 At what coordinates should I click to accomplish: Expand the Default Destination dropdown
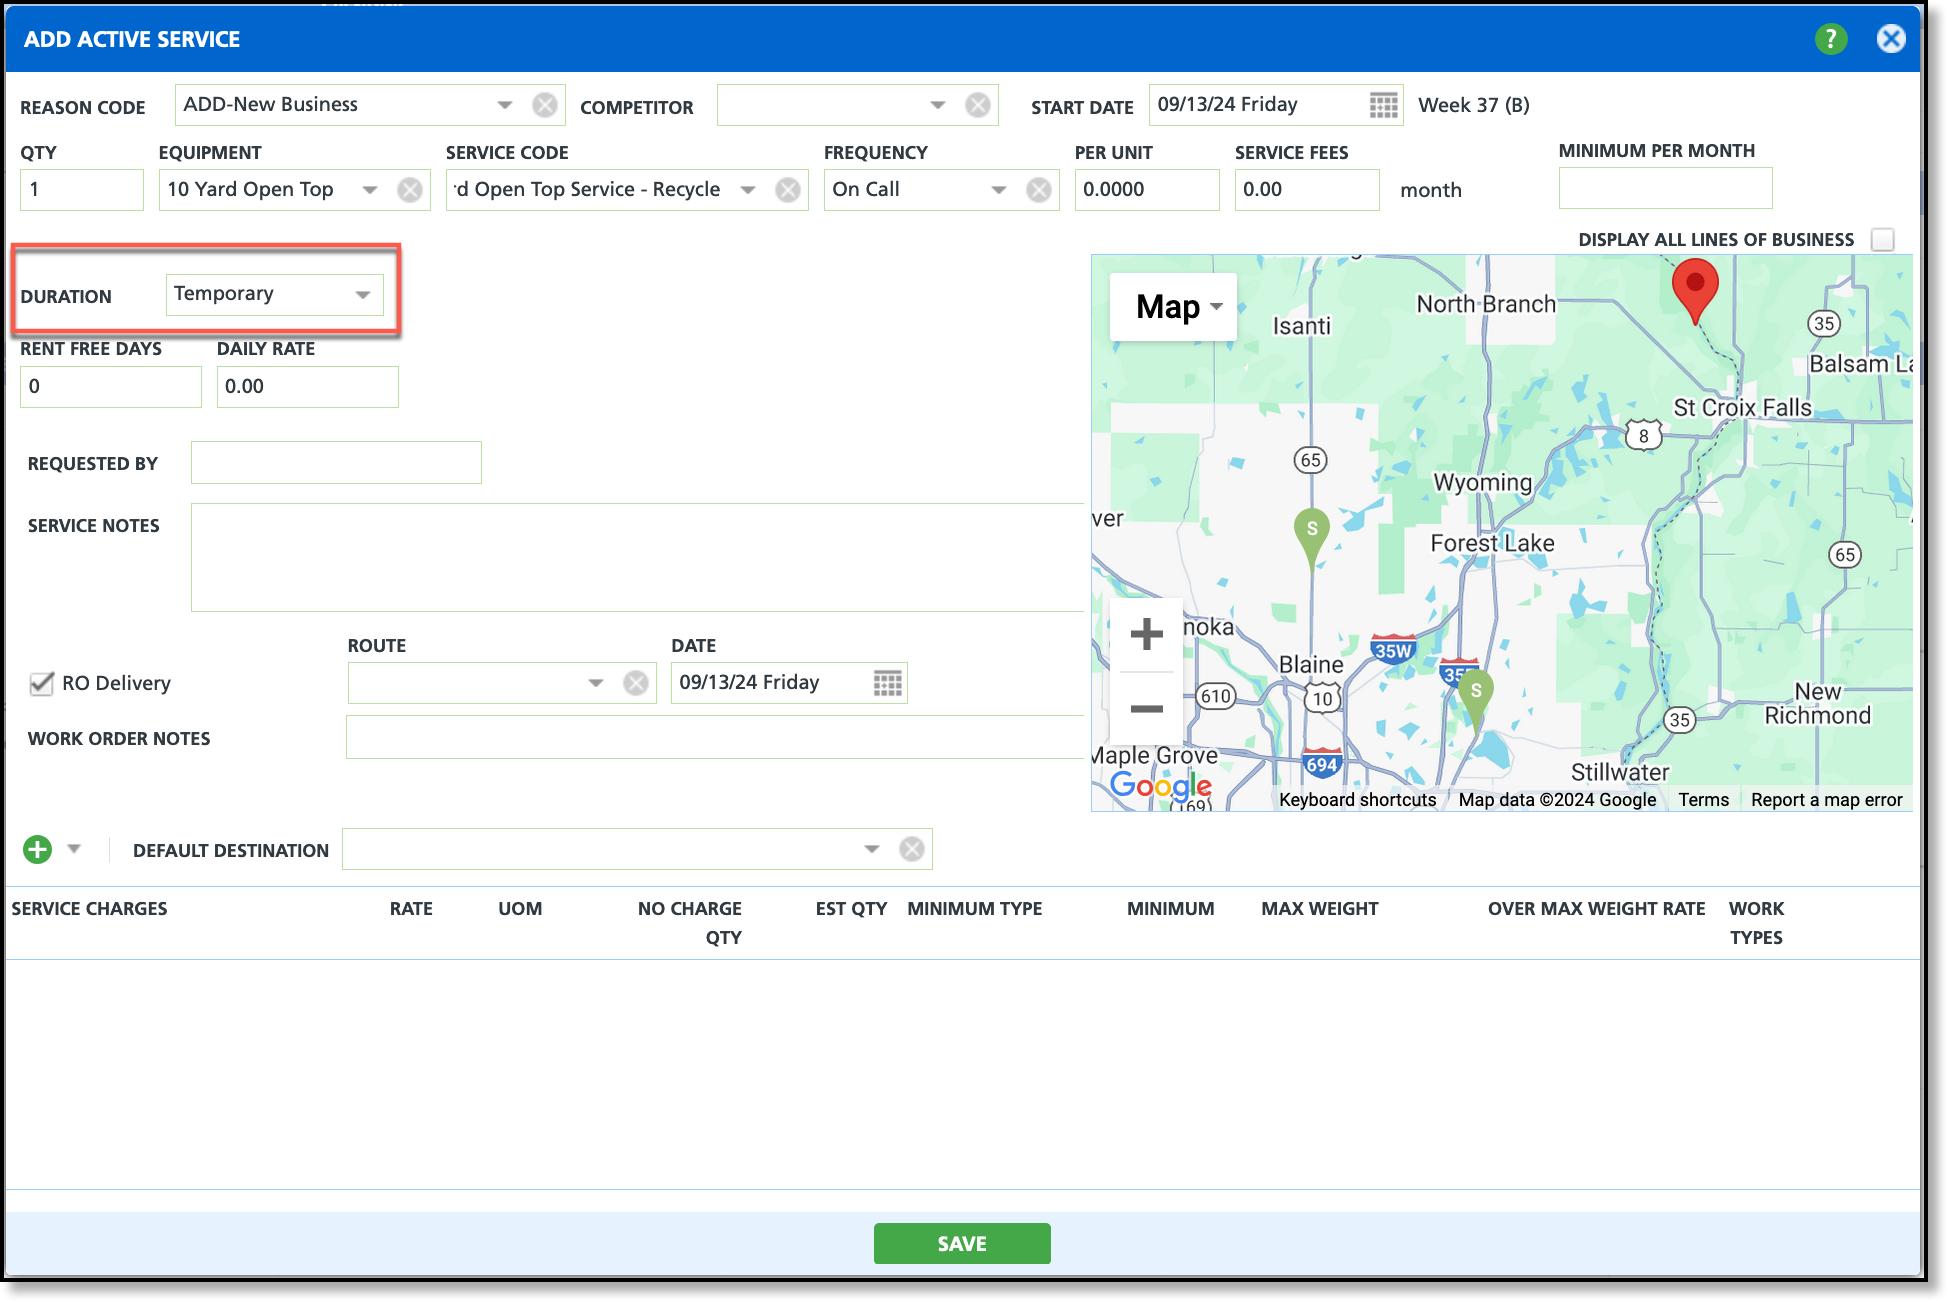pyautogui.click(x=871, y=850)
